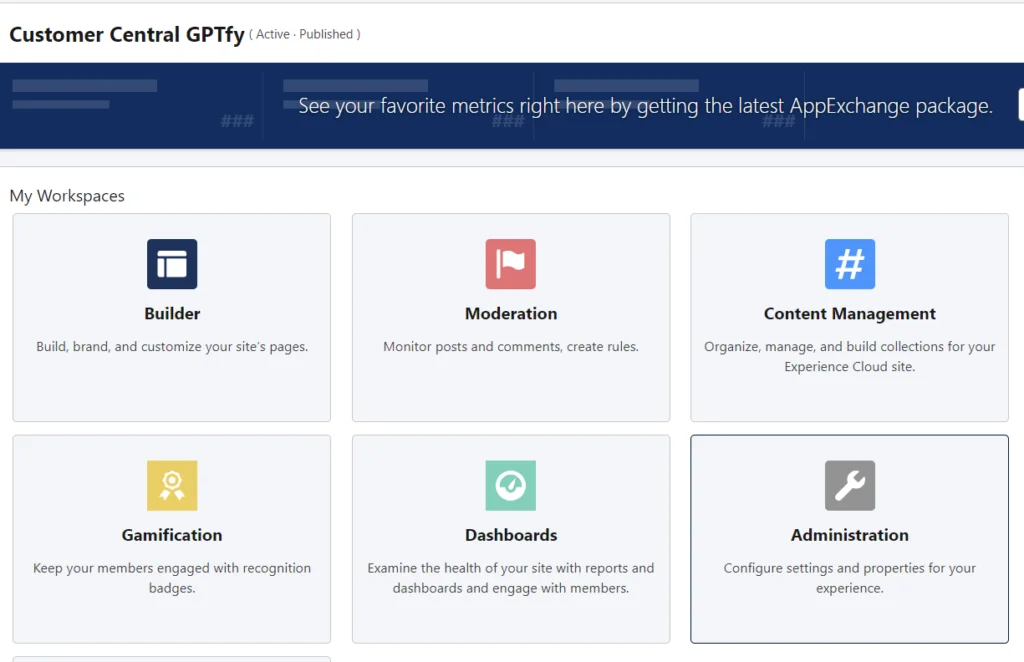Click the Administration wrench icon
Viewport: 1024px width, 662px height.
[x=849, y=486]
